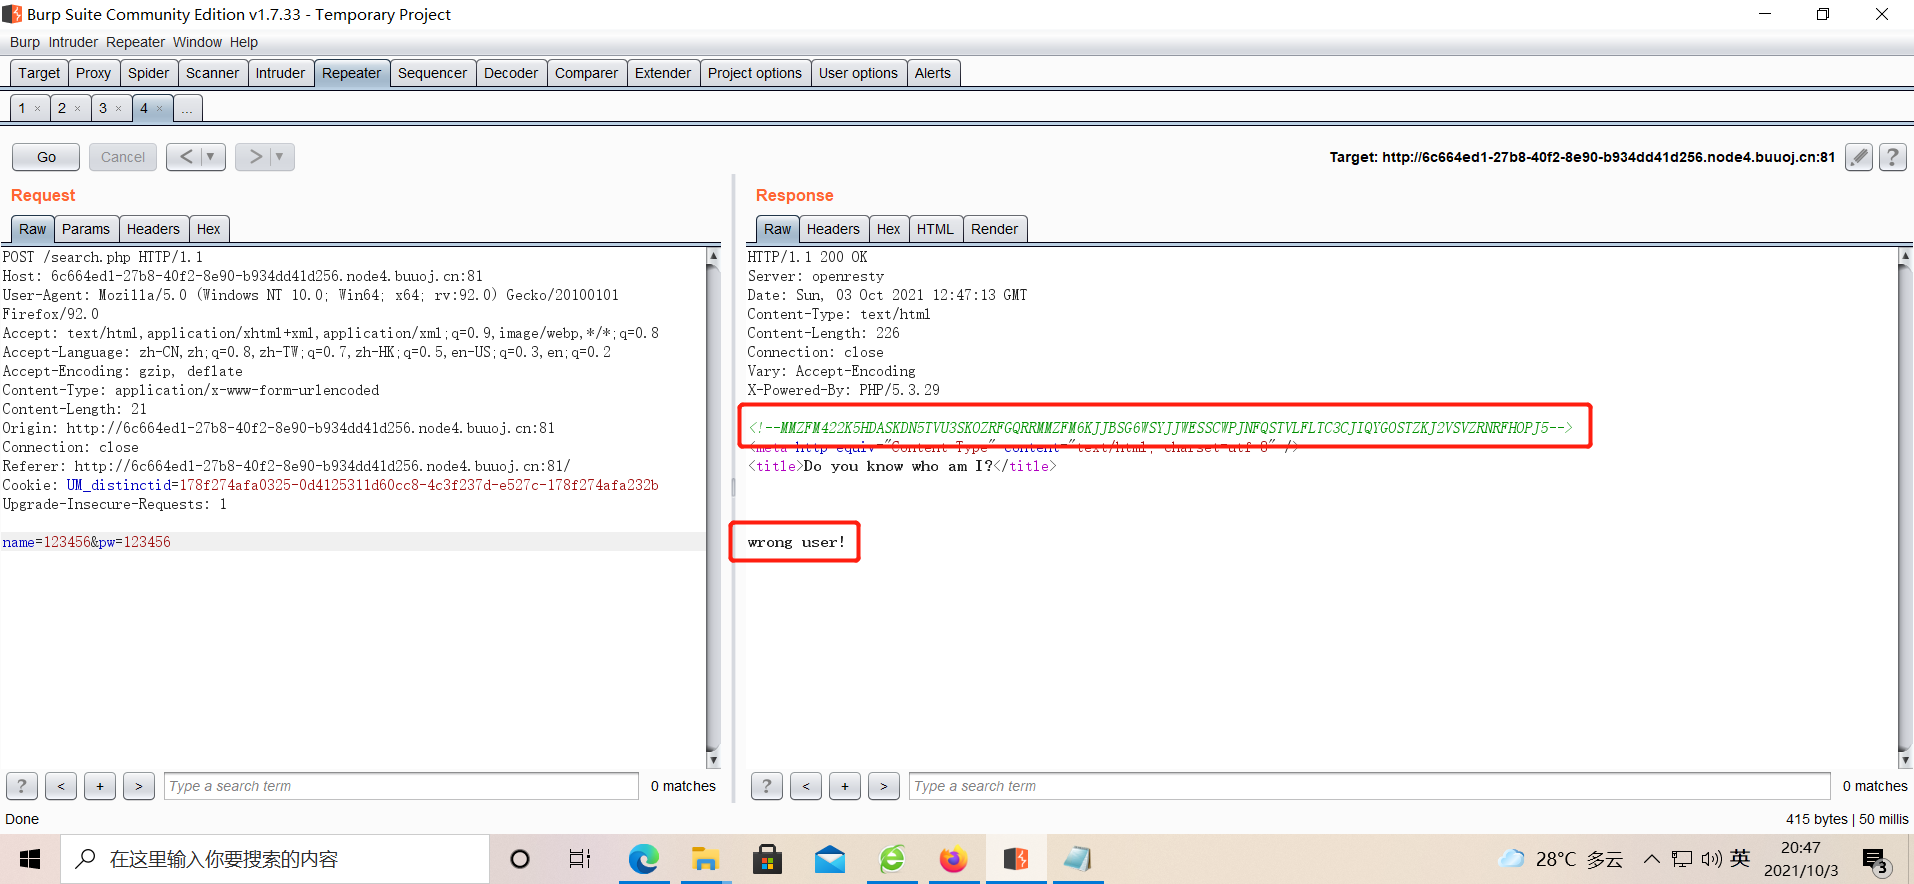The height and width of the screenshot is (884, 1914).
Task: Open Cortana circle icon on taskbar
Action: point(520,859)
